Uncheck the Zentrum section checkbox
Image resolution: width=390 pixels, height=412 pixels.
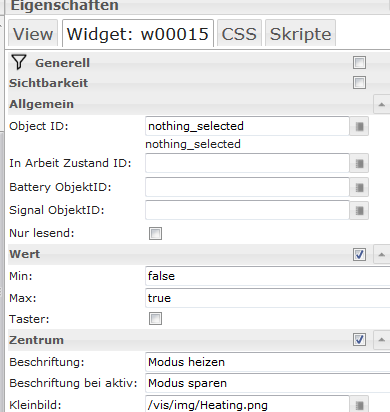pos(359,340)
